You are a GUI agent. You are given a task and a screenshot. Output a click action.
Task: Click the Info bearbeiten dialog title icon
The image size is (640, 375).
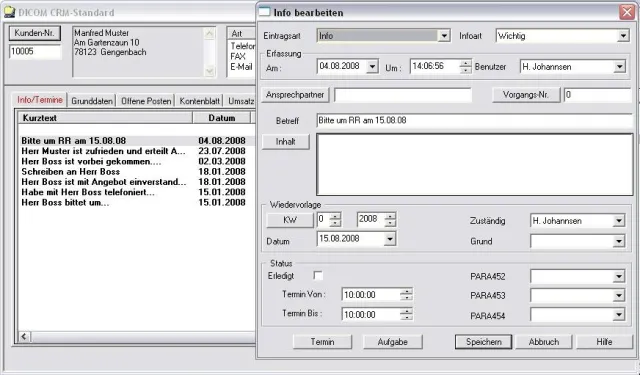[x=265, y=12]
